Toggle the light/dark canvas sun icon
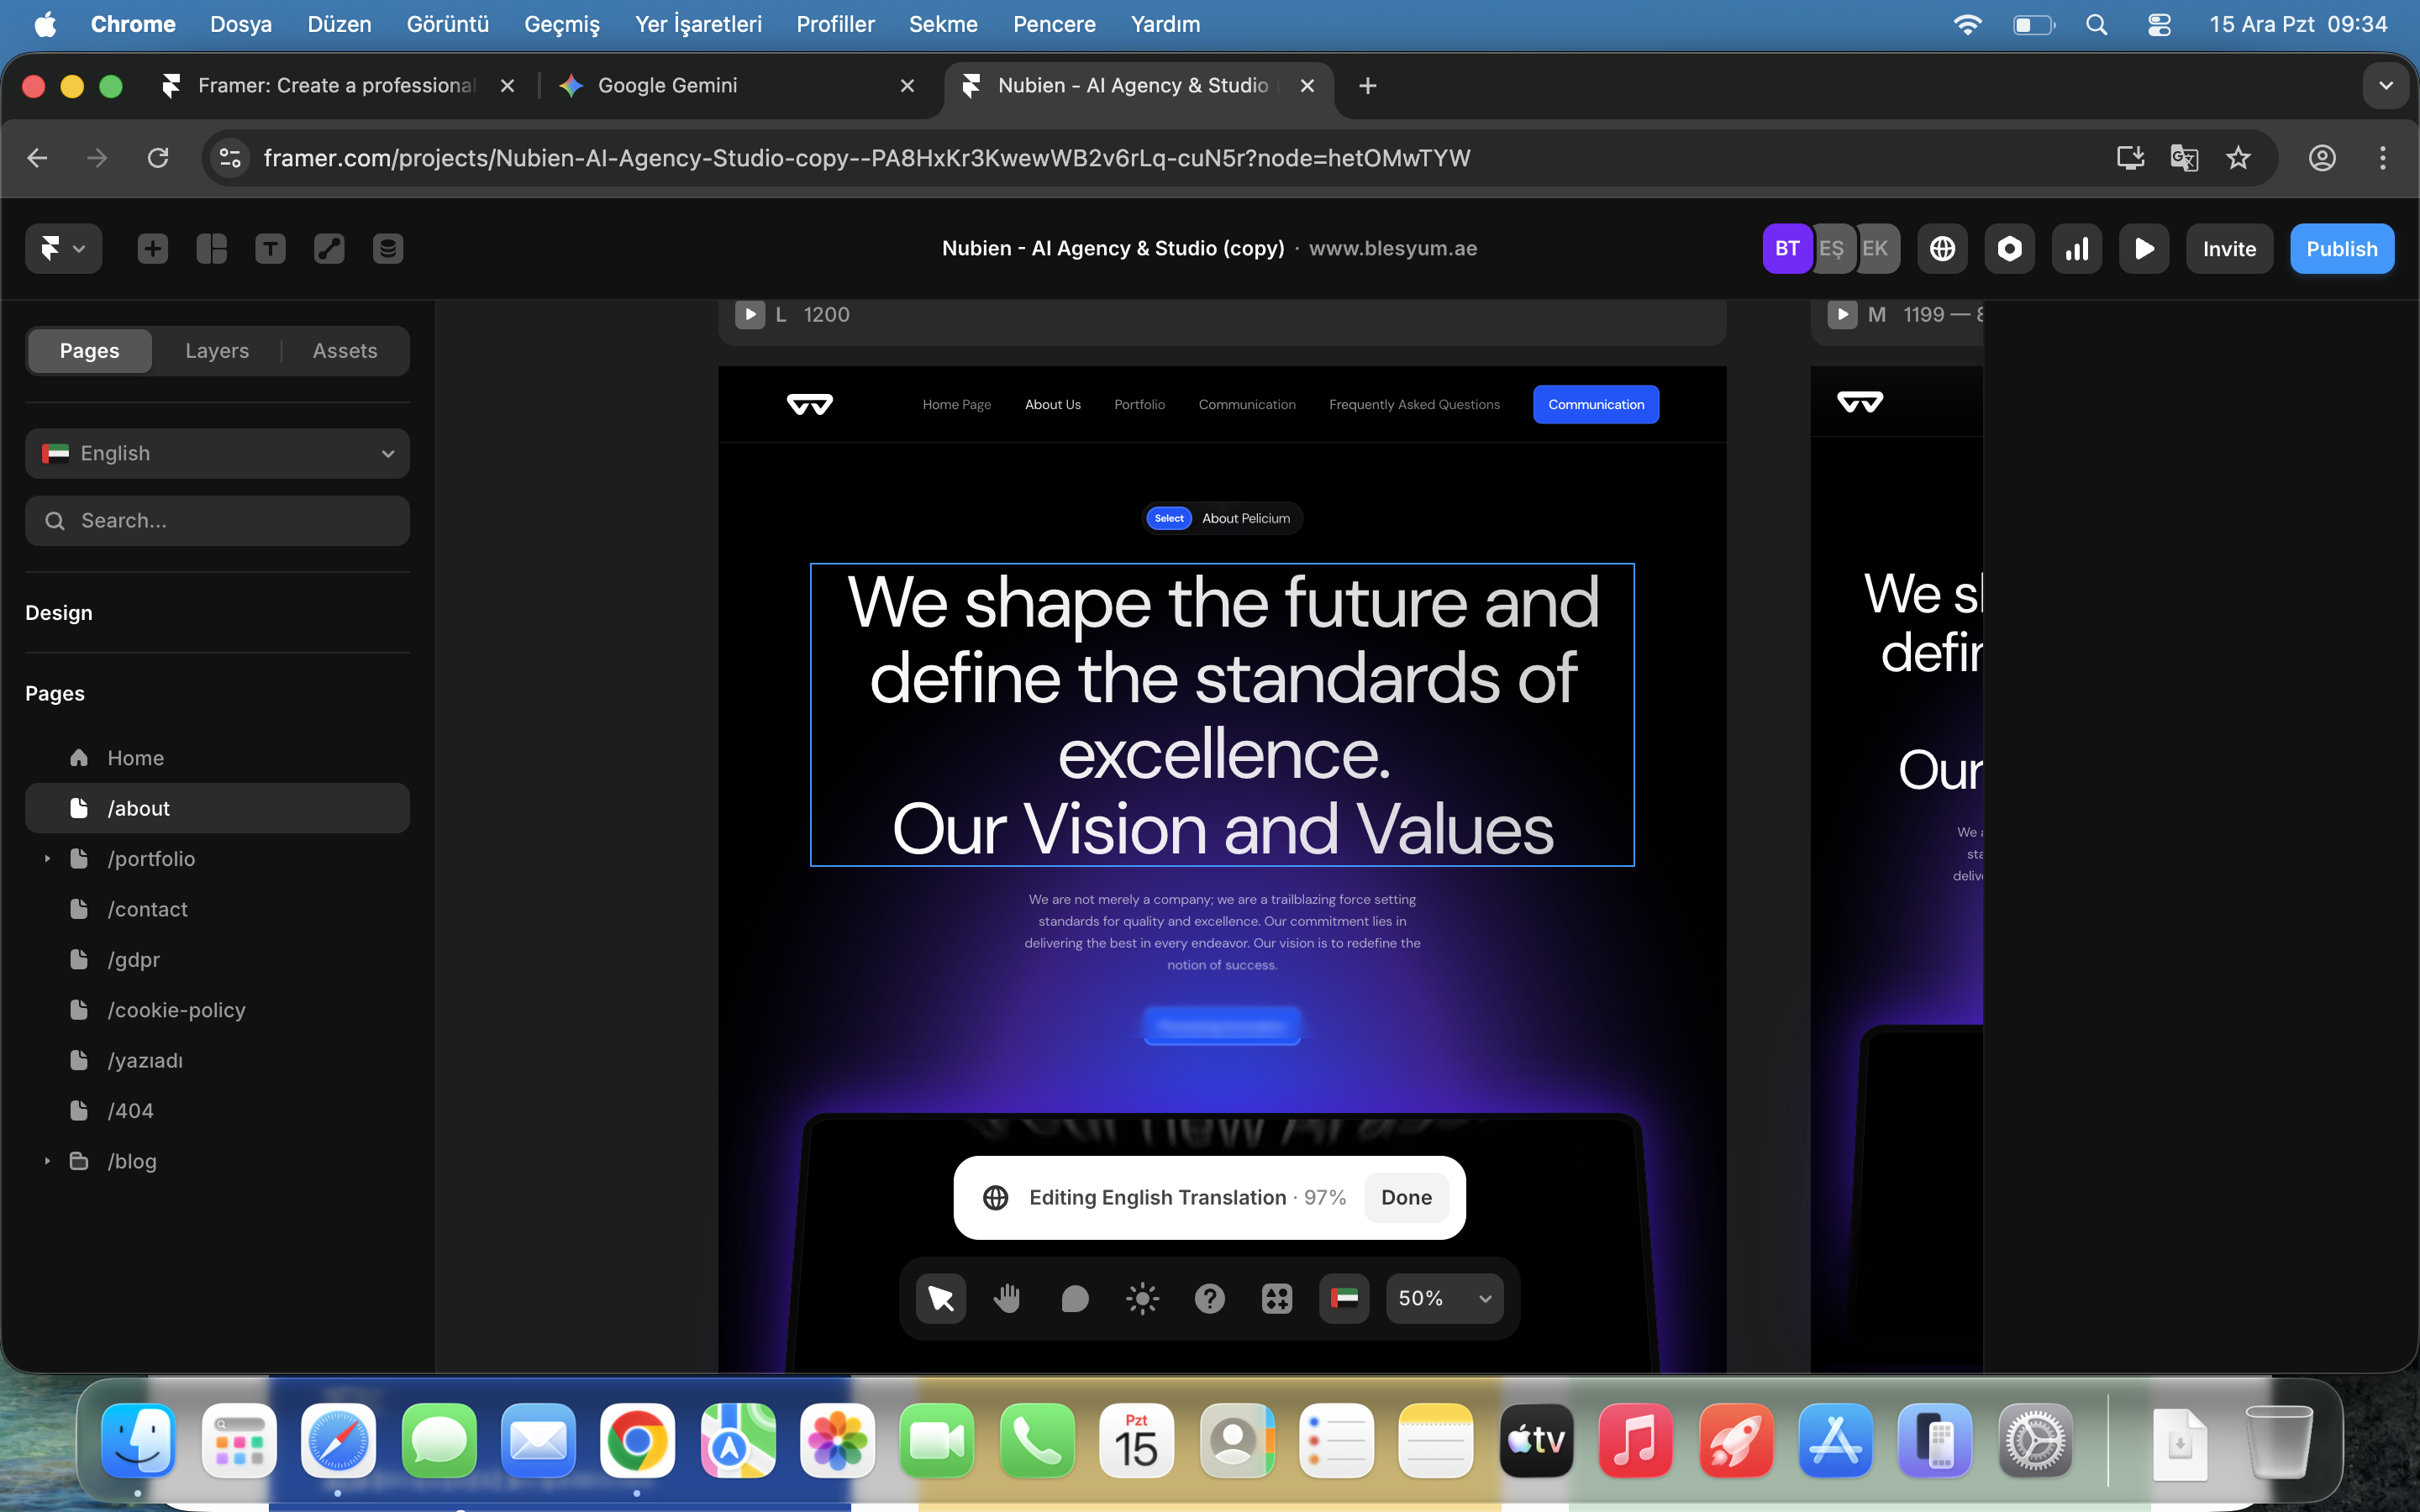2420x1512 pixels. [1142, 1298]
